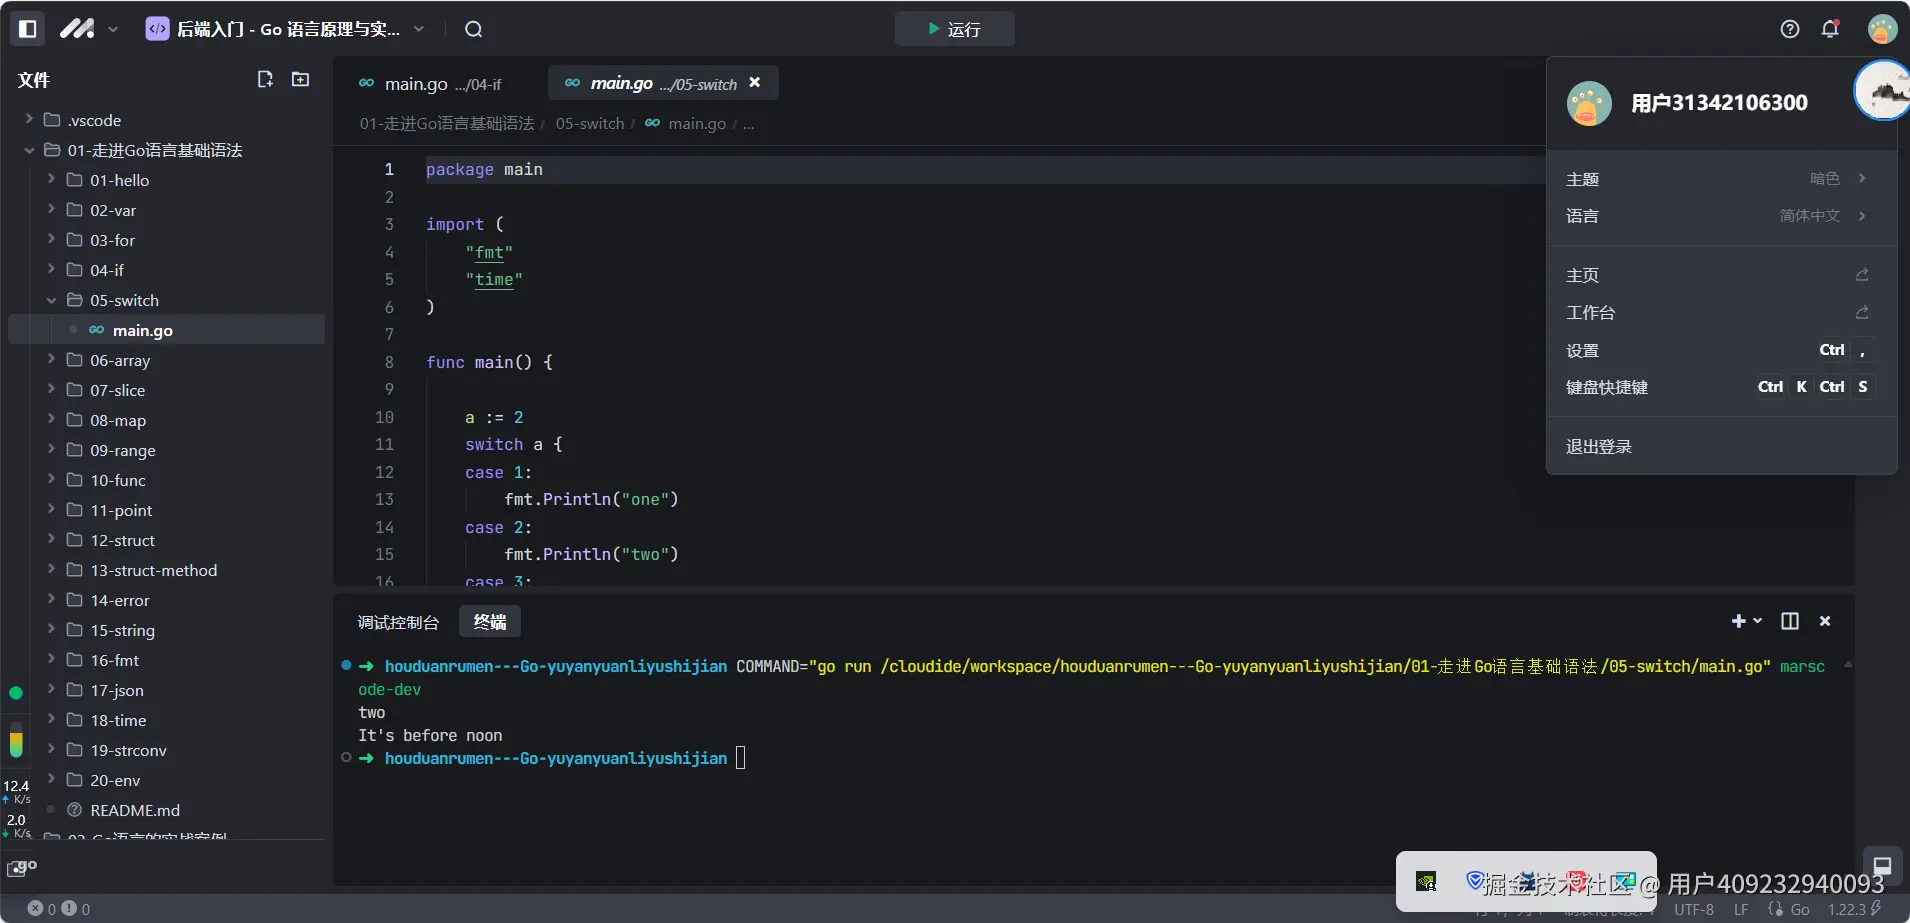This screenshot has width=1910, height=923.
Task: Click the search magnifier icon
Action: point(473,29)
